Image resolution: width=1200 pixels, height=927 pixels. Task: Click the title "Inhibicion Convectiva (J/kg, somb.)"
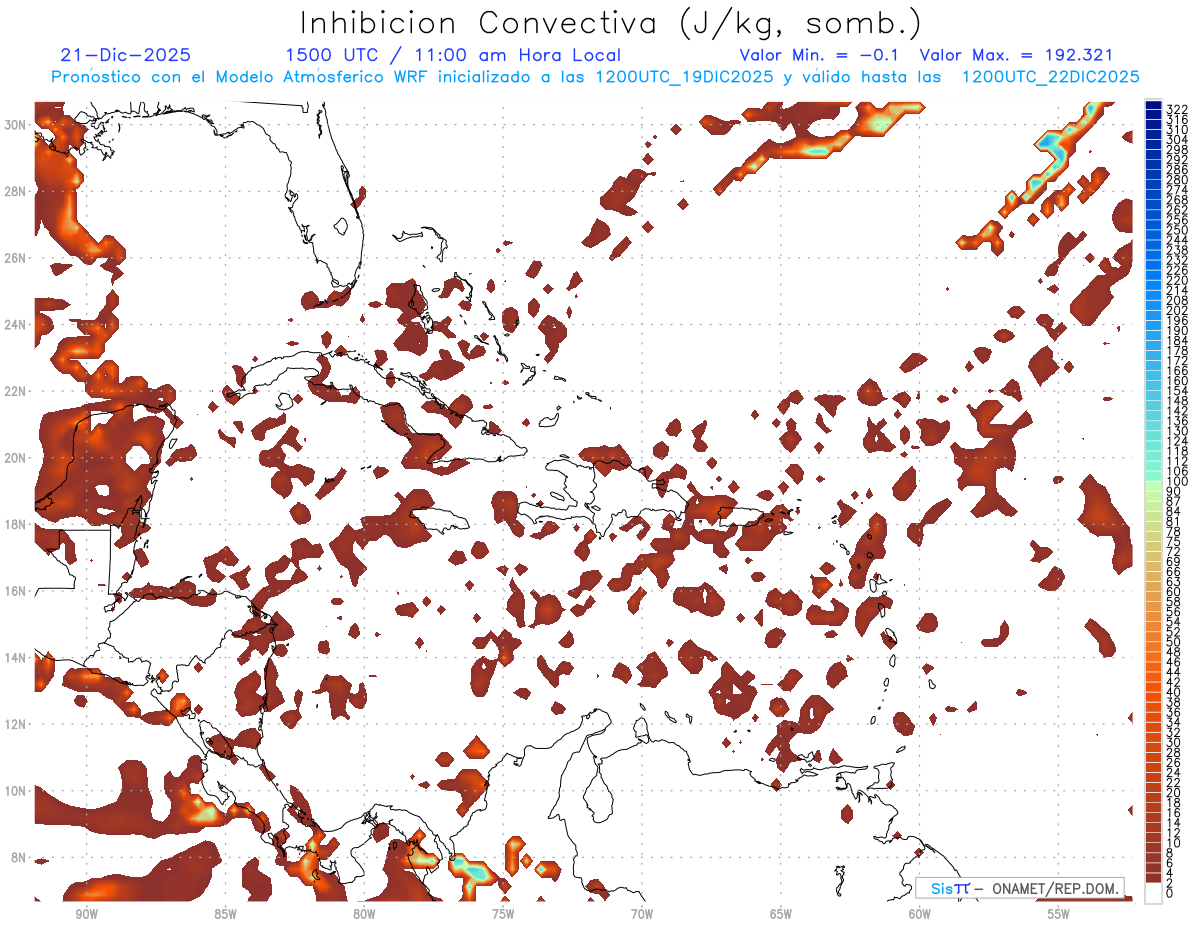610,24
